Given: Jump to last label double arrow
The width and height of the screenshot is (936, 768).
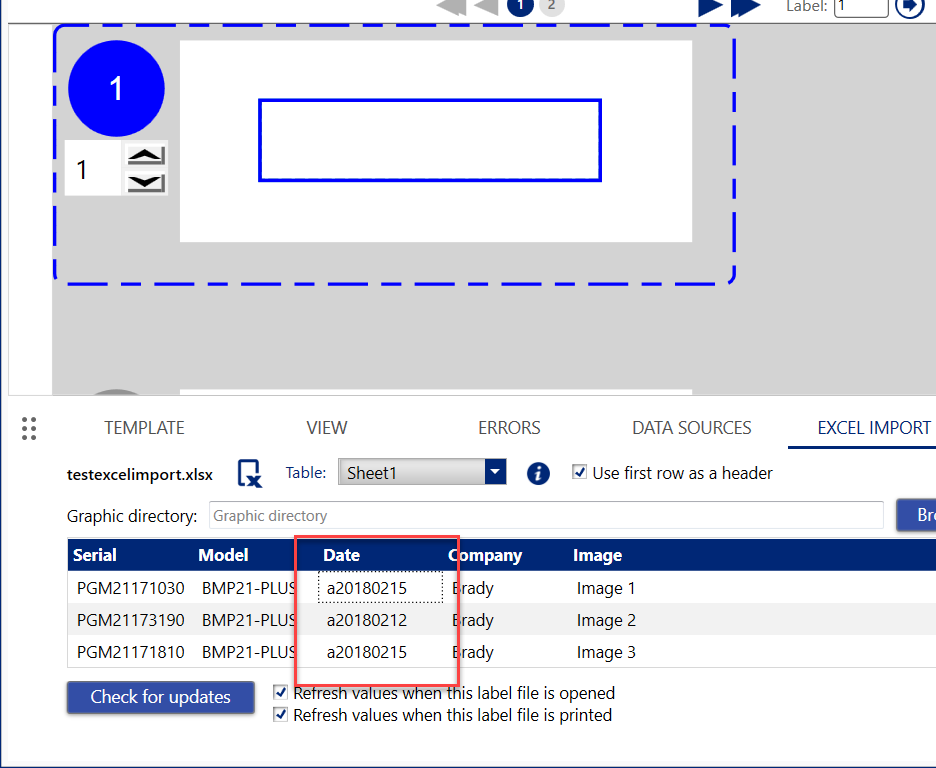Looking at the screenshot, I should [745, 6].
